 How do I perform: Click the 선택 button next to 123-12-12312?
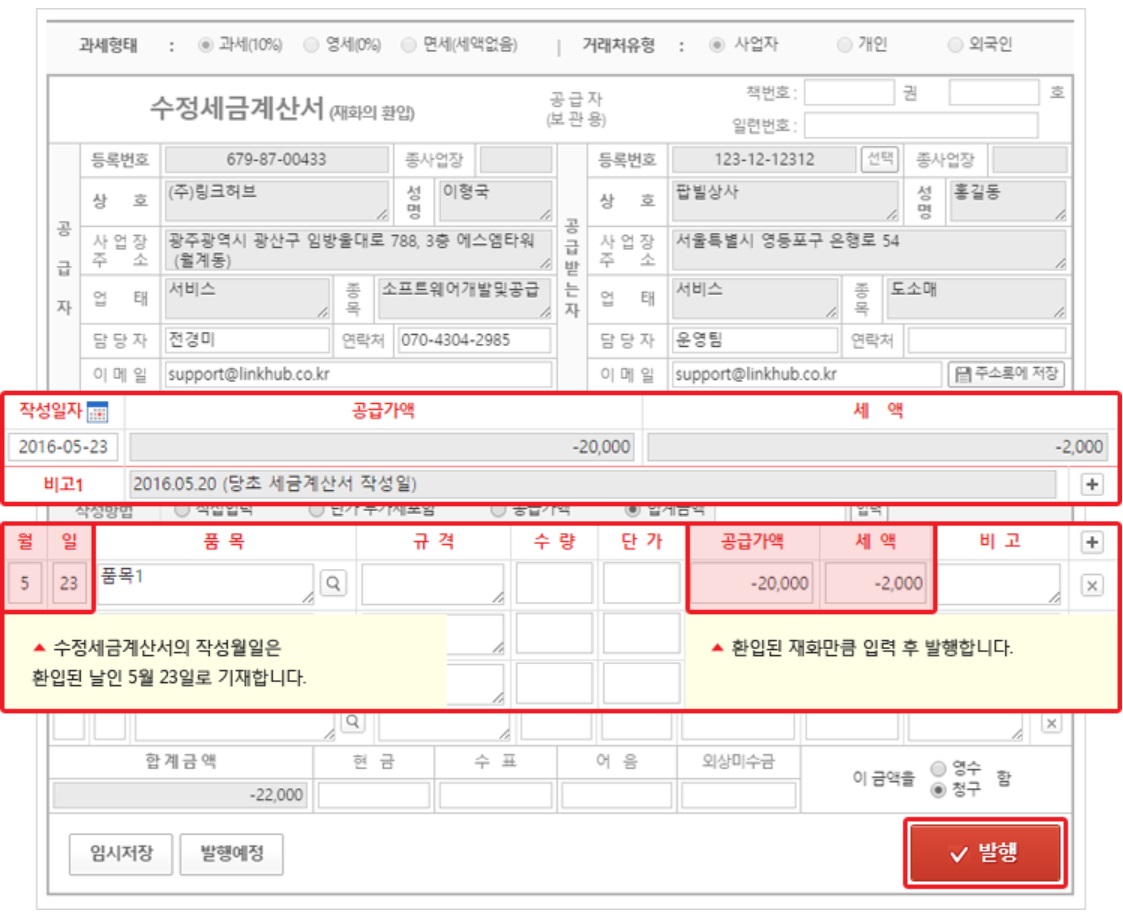pos(879,159)
